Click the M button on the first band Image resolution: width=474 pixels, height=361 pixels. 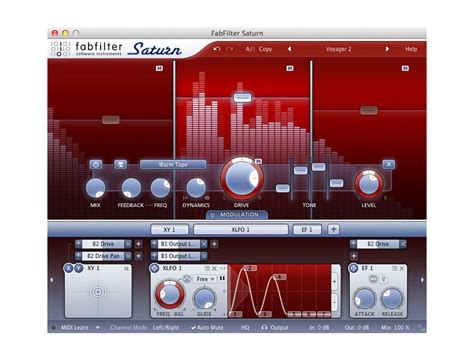click(x=159, y=68)
